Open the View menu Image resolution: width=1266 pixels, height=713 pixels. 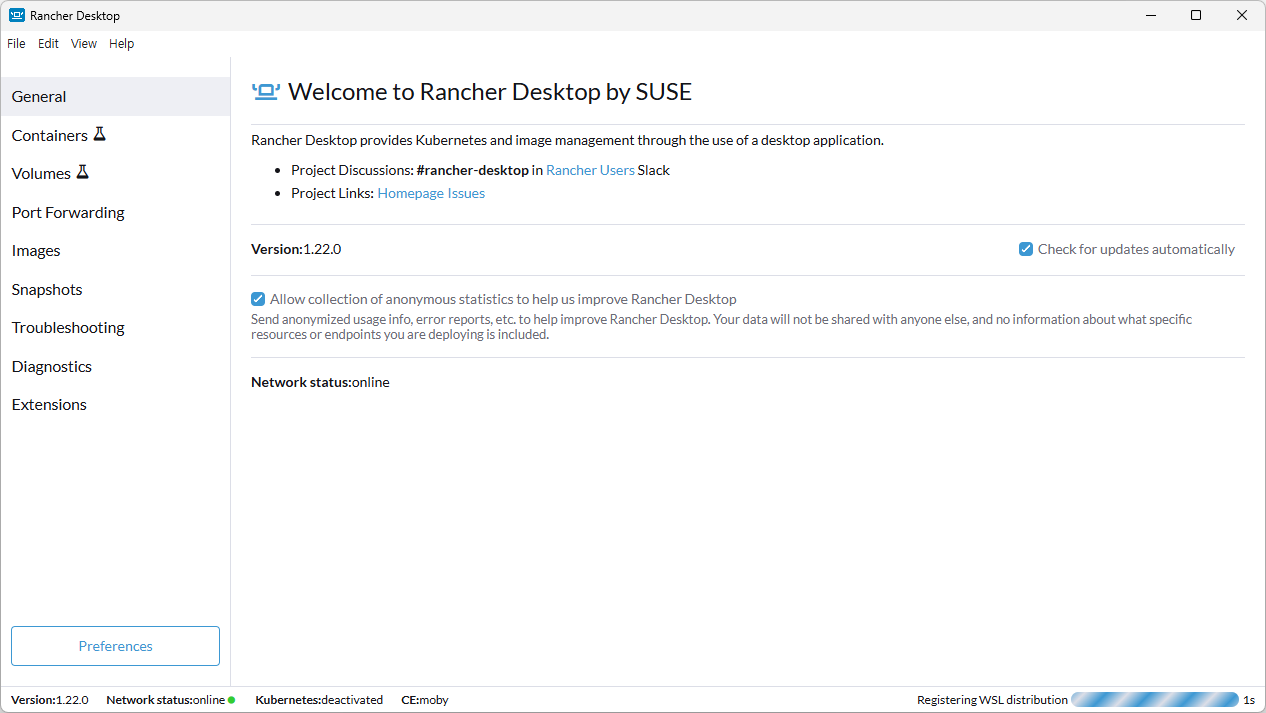pyautogui.click(x=84, y=44)
